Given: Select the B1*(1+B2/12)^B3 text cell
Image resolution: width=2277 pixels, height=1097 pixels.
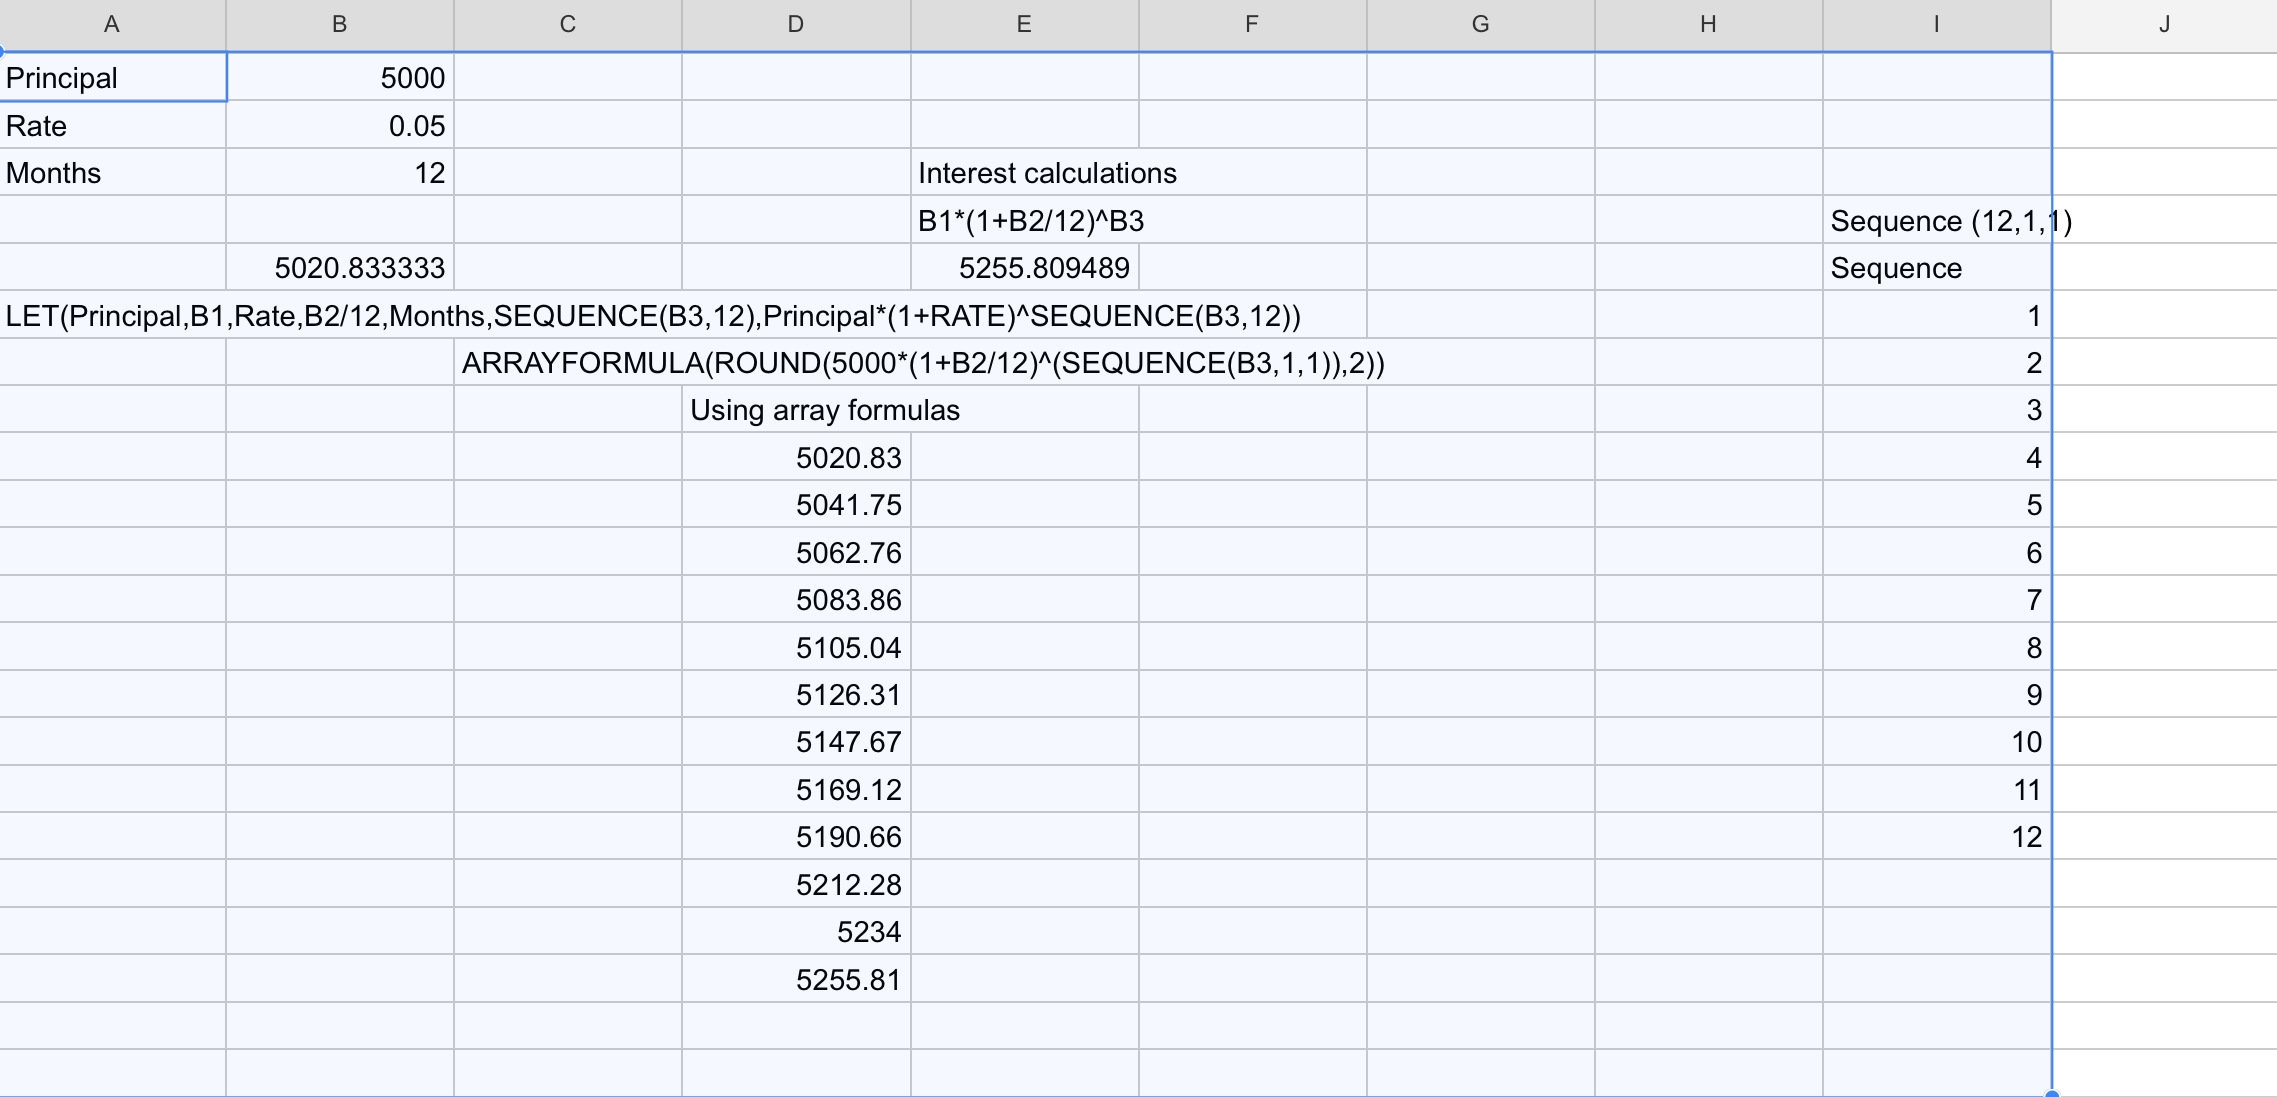Looking at the screenshot, I should 1025,221.
